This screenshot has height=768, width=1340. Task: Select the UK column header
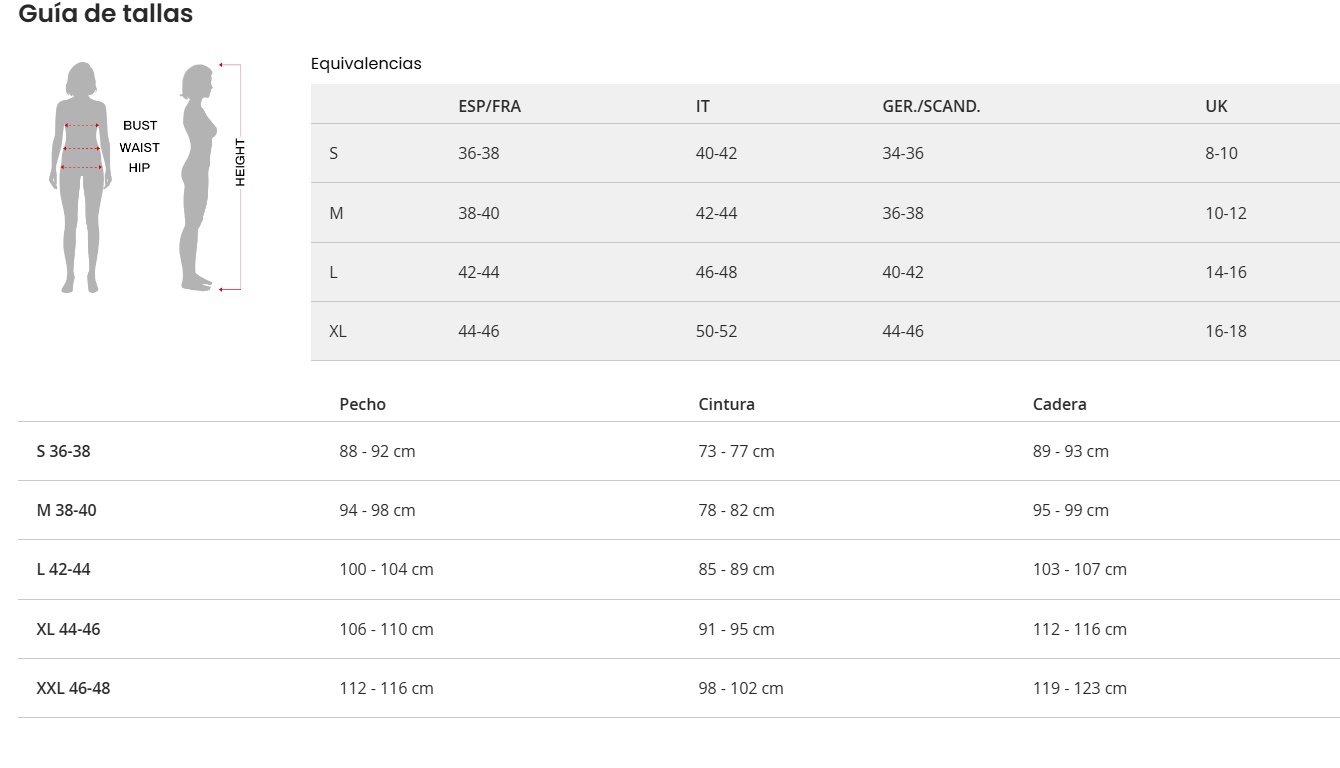point(1216,106)
